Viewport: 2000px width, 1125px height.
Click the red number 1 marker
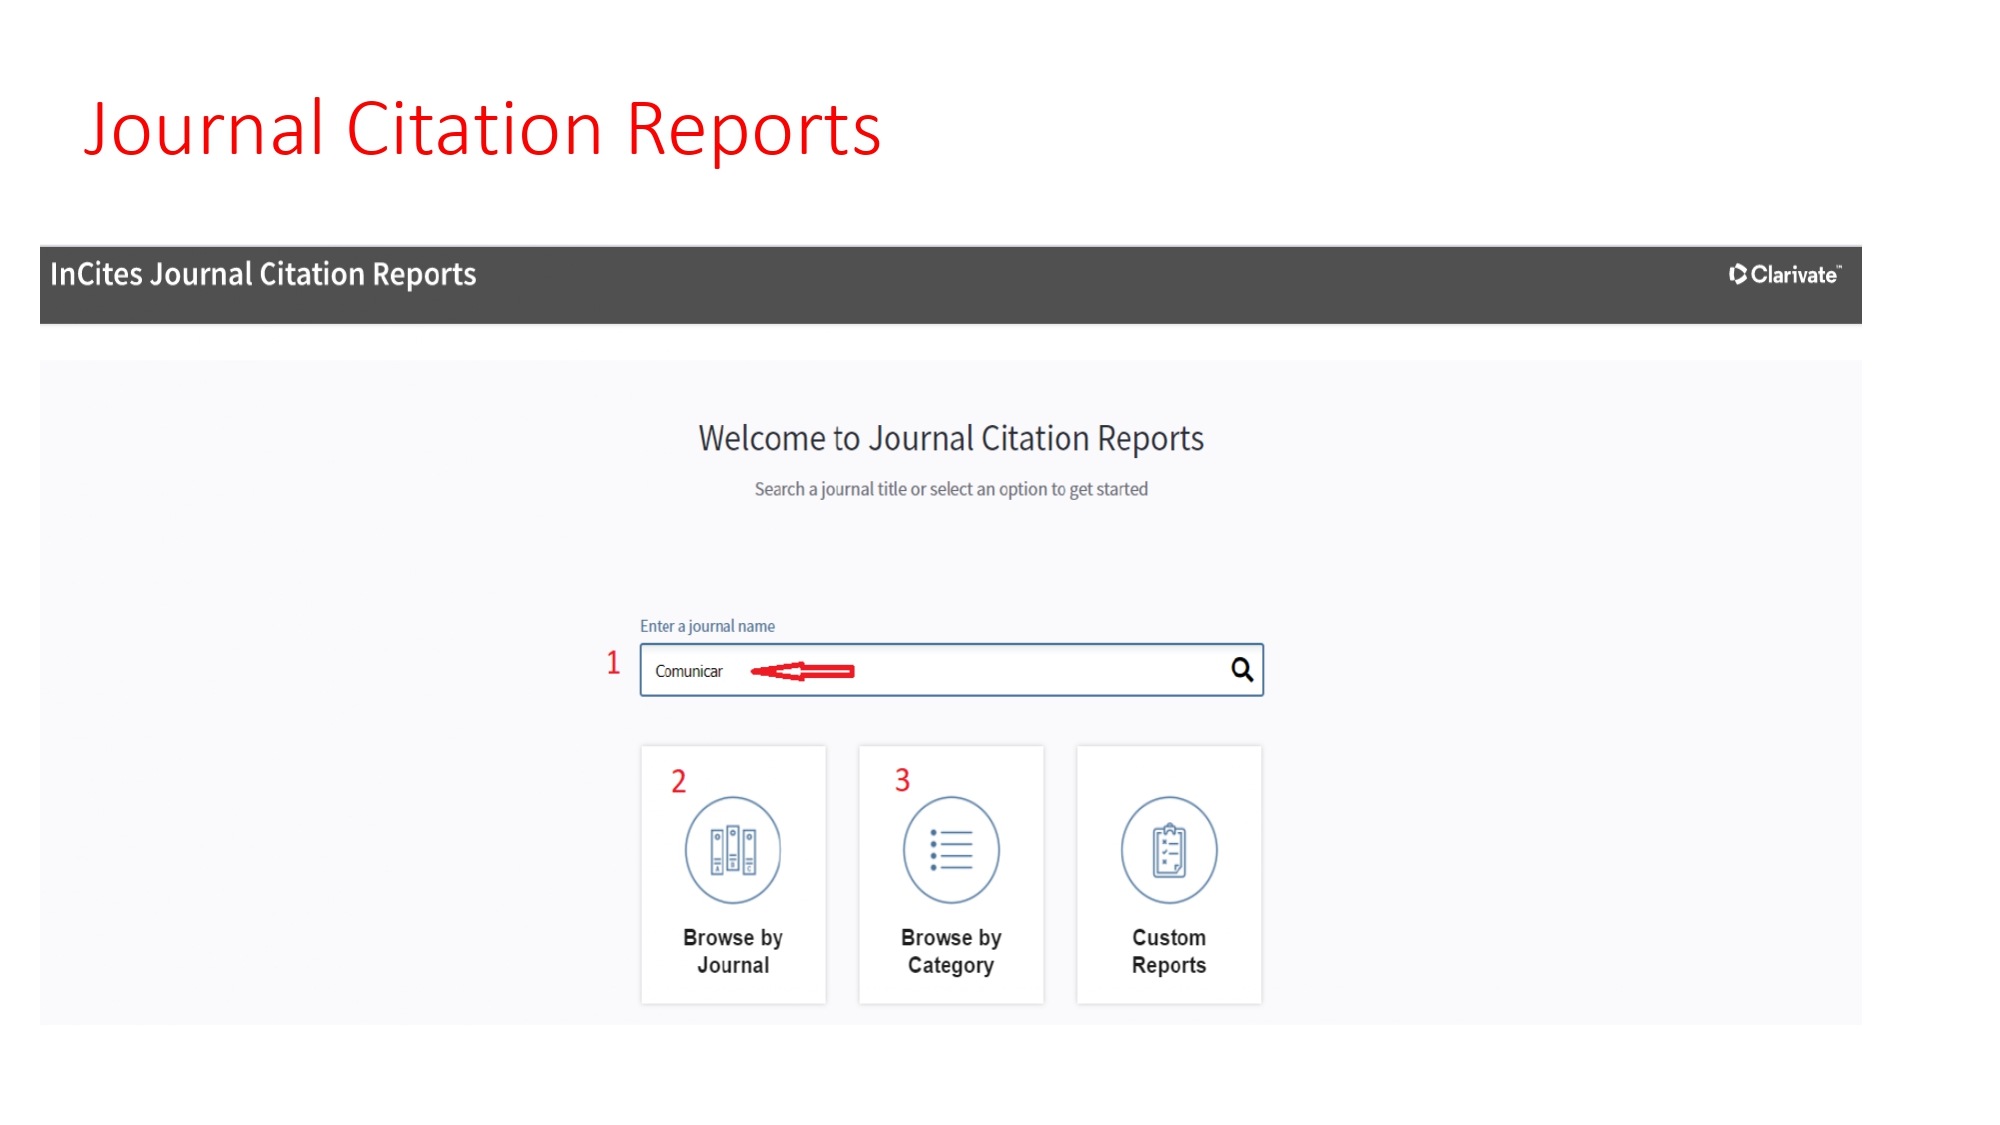(613, 663)
